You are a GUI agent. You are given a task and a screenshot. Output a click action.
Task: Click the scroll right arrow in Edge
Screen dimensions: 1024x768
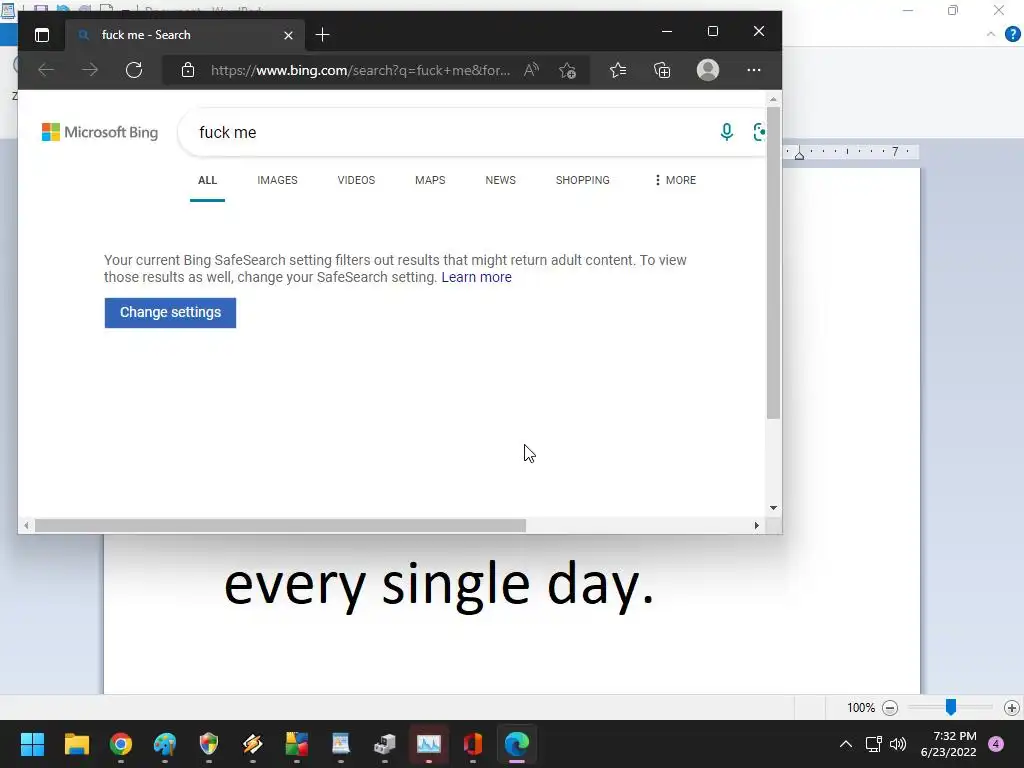pos(757,526)
